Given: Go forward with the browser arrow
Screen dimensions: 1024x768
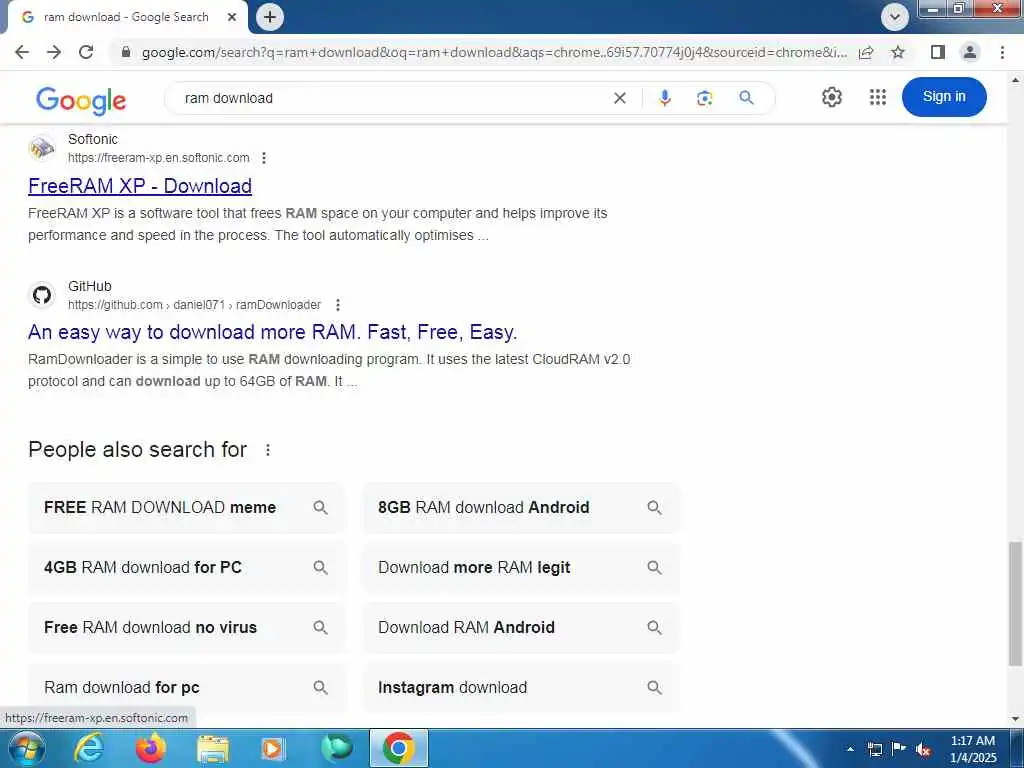Looking at the screenshot, I should (54, 52).
